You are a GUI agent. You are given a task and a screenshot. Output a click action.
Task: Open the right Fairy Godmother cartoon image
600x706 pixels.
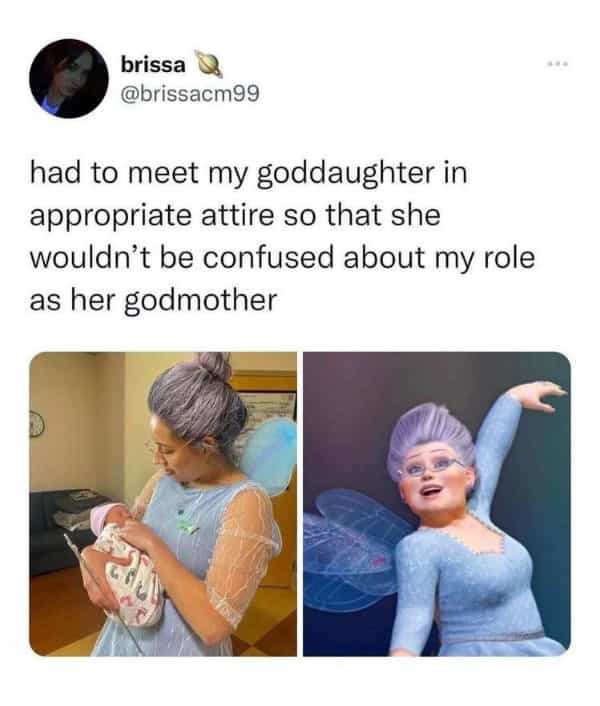[x=437, y=504]
